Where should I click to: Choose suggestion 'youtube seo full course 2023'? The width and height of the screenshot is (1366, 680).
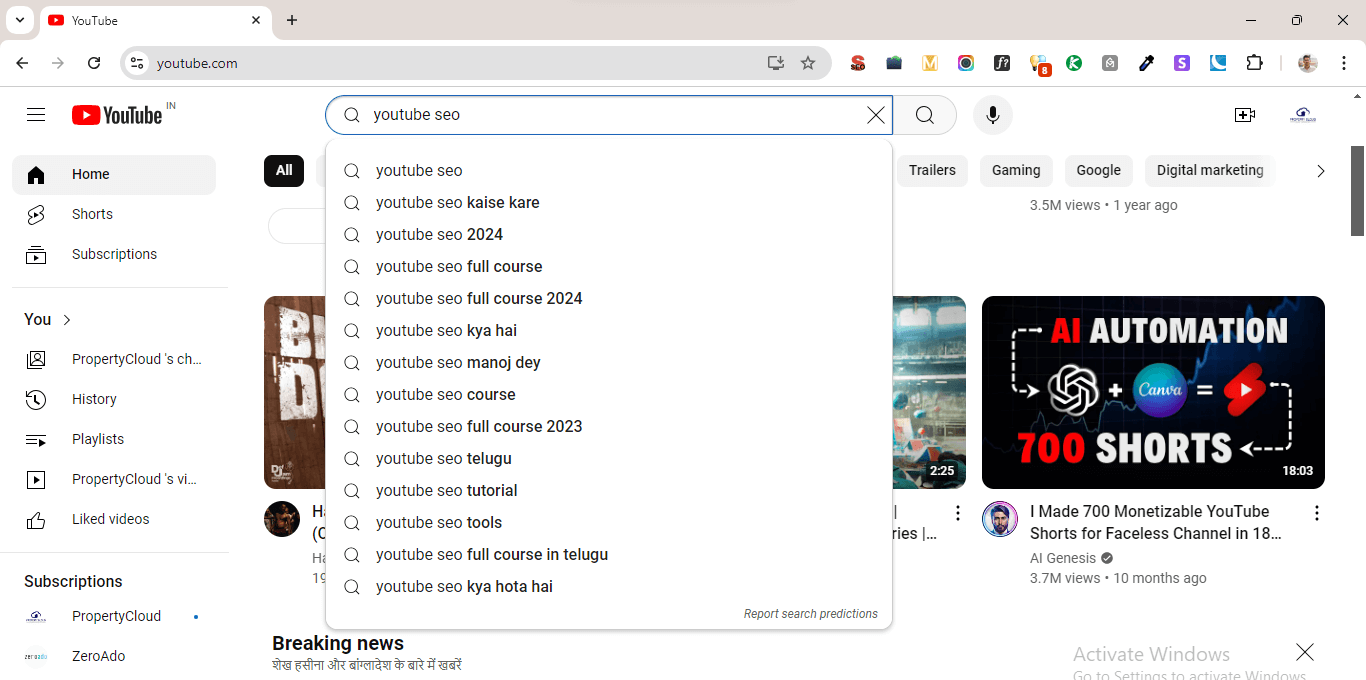[x=609, y=427]
